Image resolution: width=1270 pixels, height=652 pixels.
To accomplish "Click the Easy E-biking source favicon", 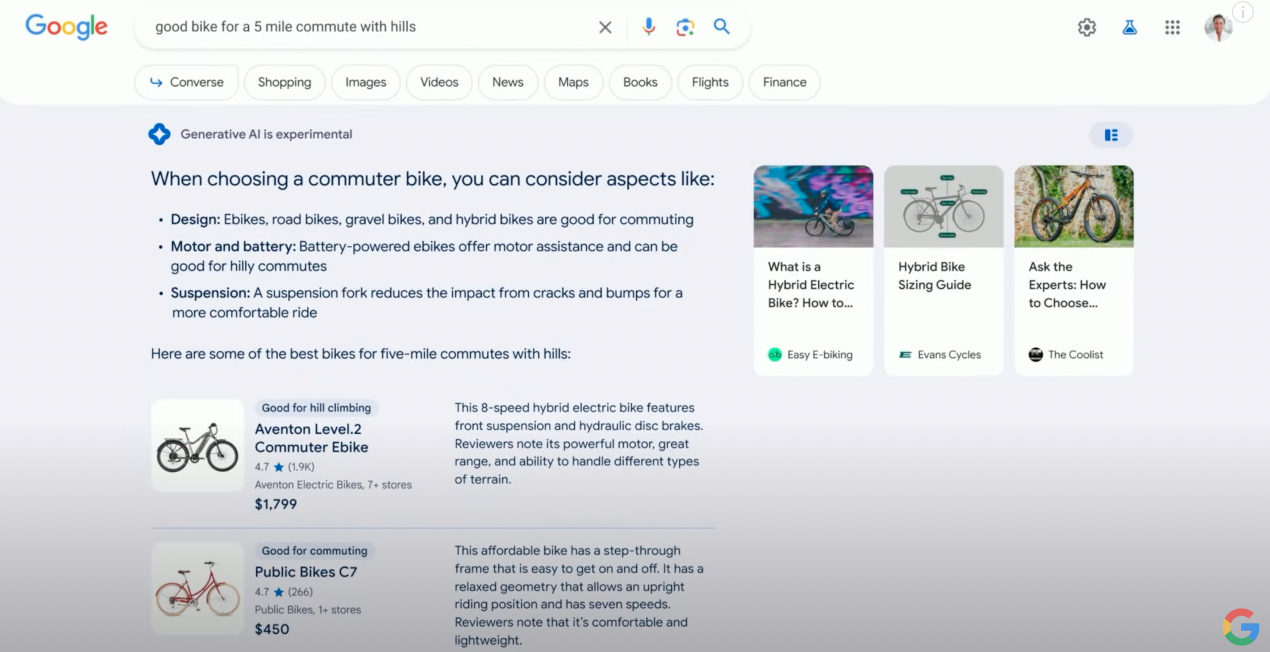I will [x=775, y=354].
